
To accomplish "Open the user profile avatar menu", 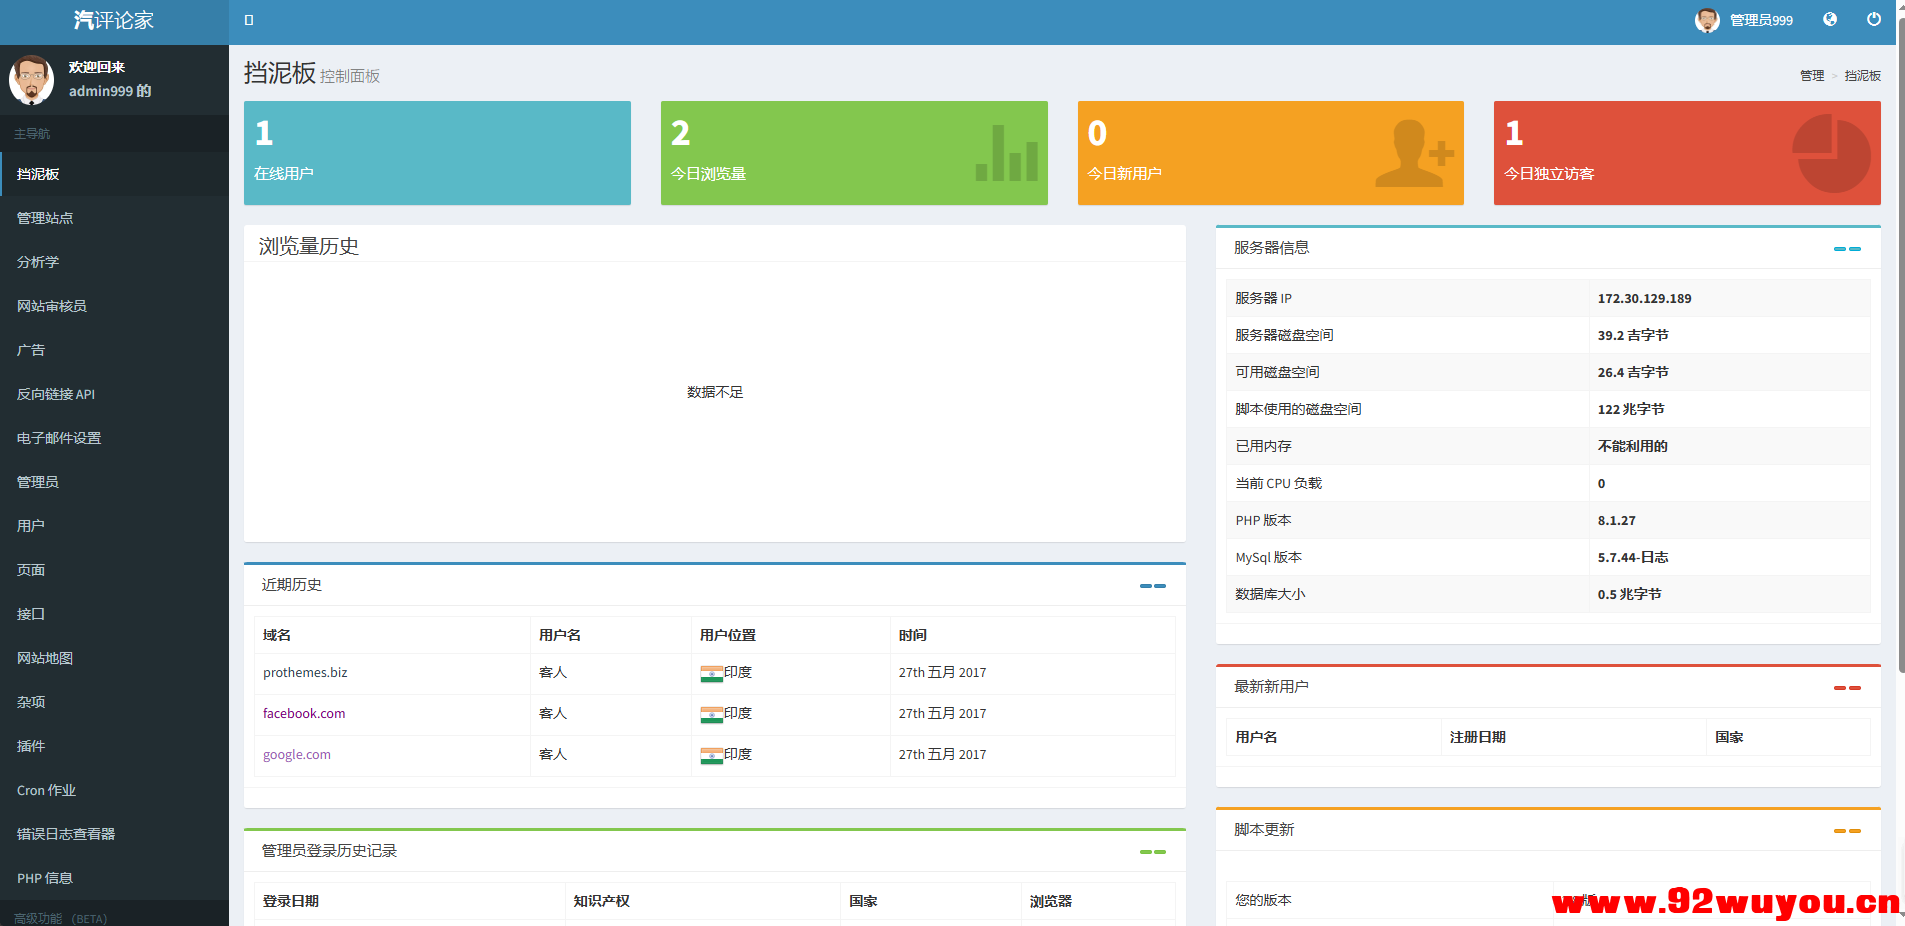I will (x=1709, y=19).
